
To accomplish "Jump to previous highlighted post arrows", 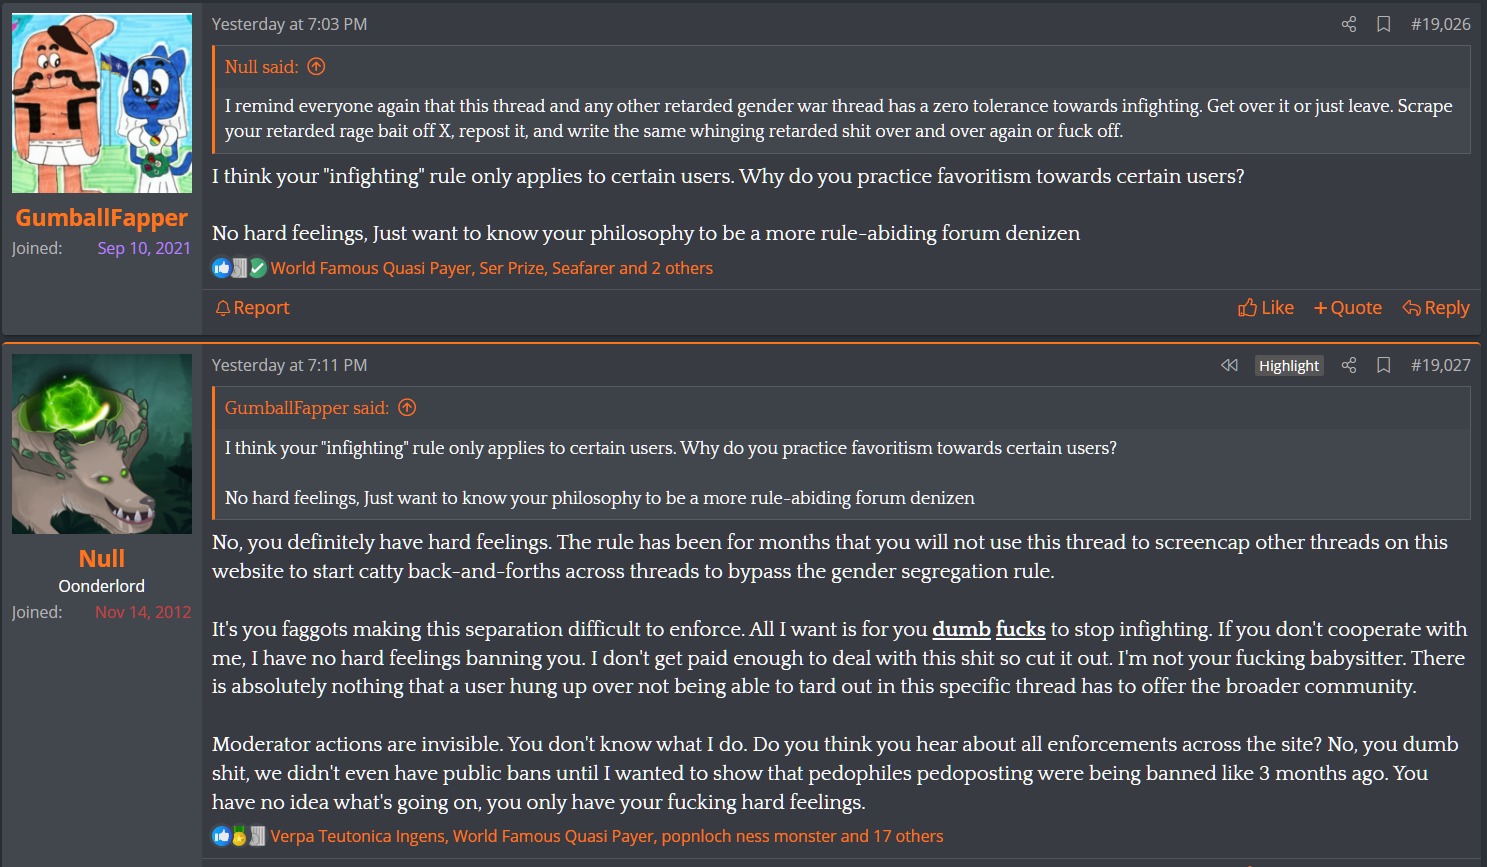I will (x=1229, y=365).
